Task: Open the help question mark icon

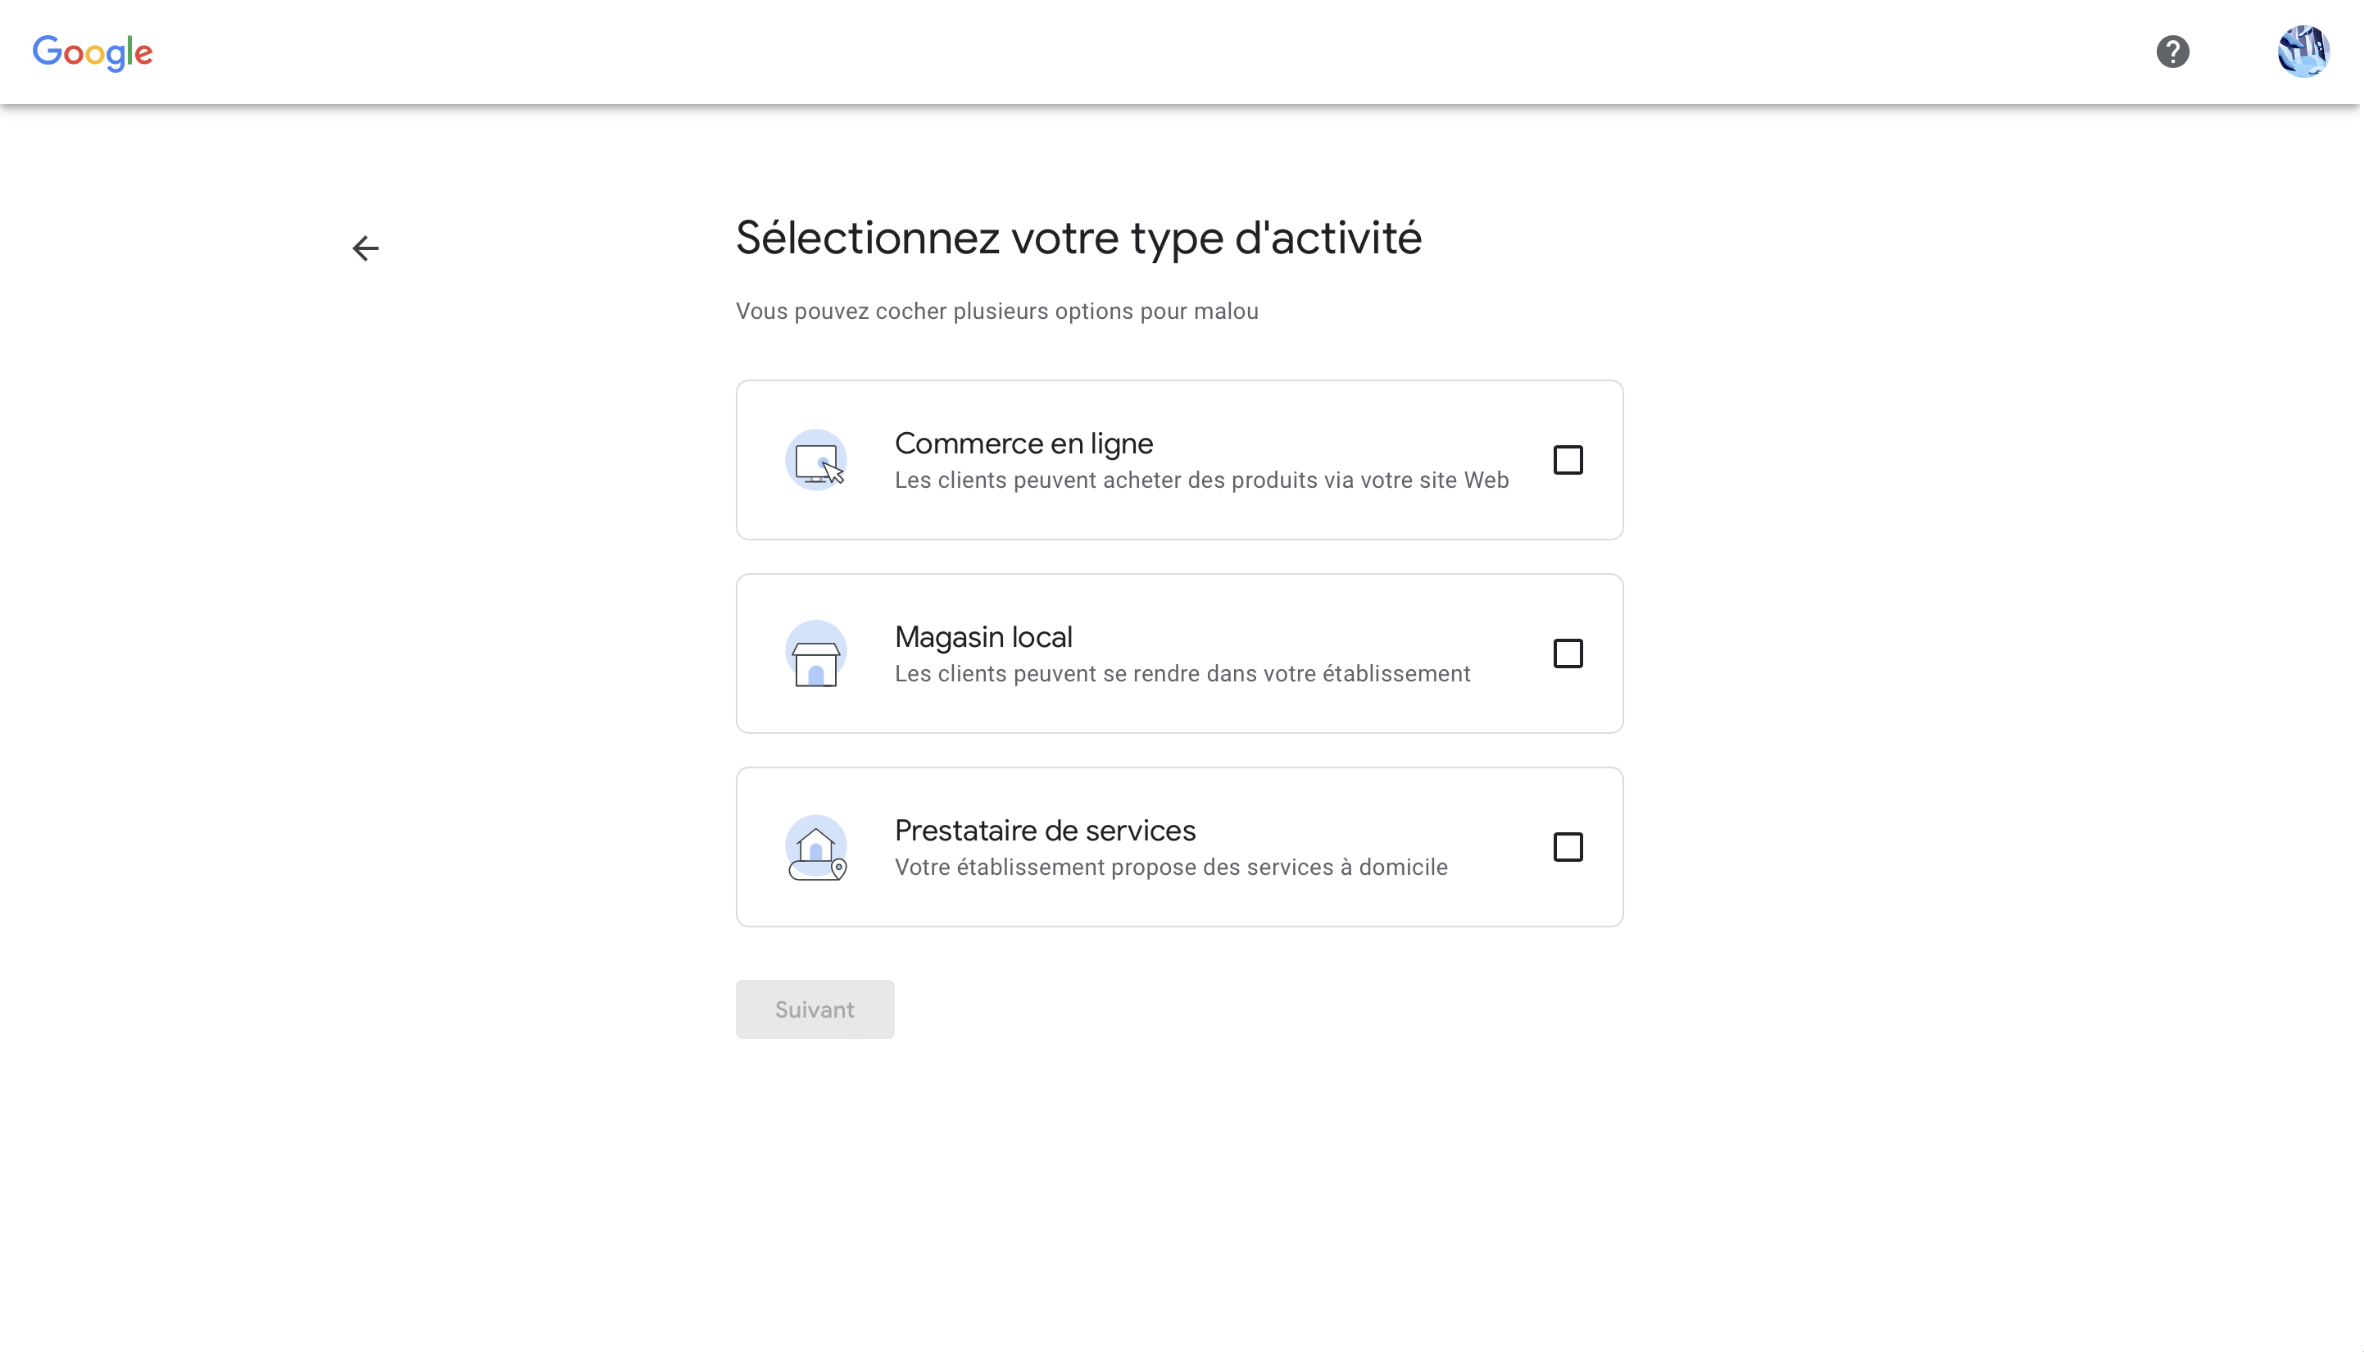Action: [2172, 52]
